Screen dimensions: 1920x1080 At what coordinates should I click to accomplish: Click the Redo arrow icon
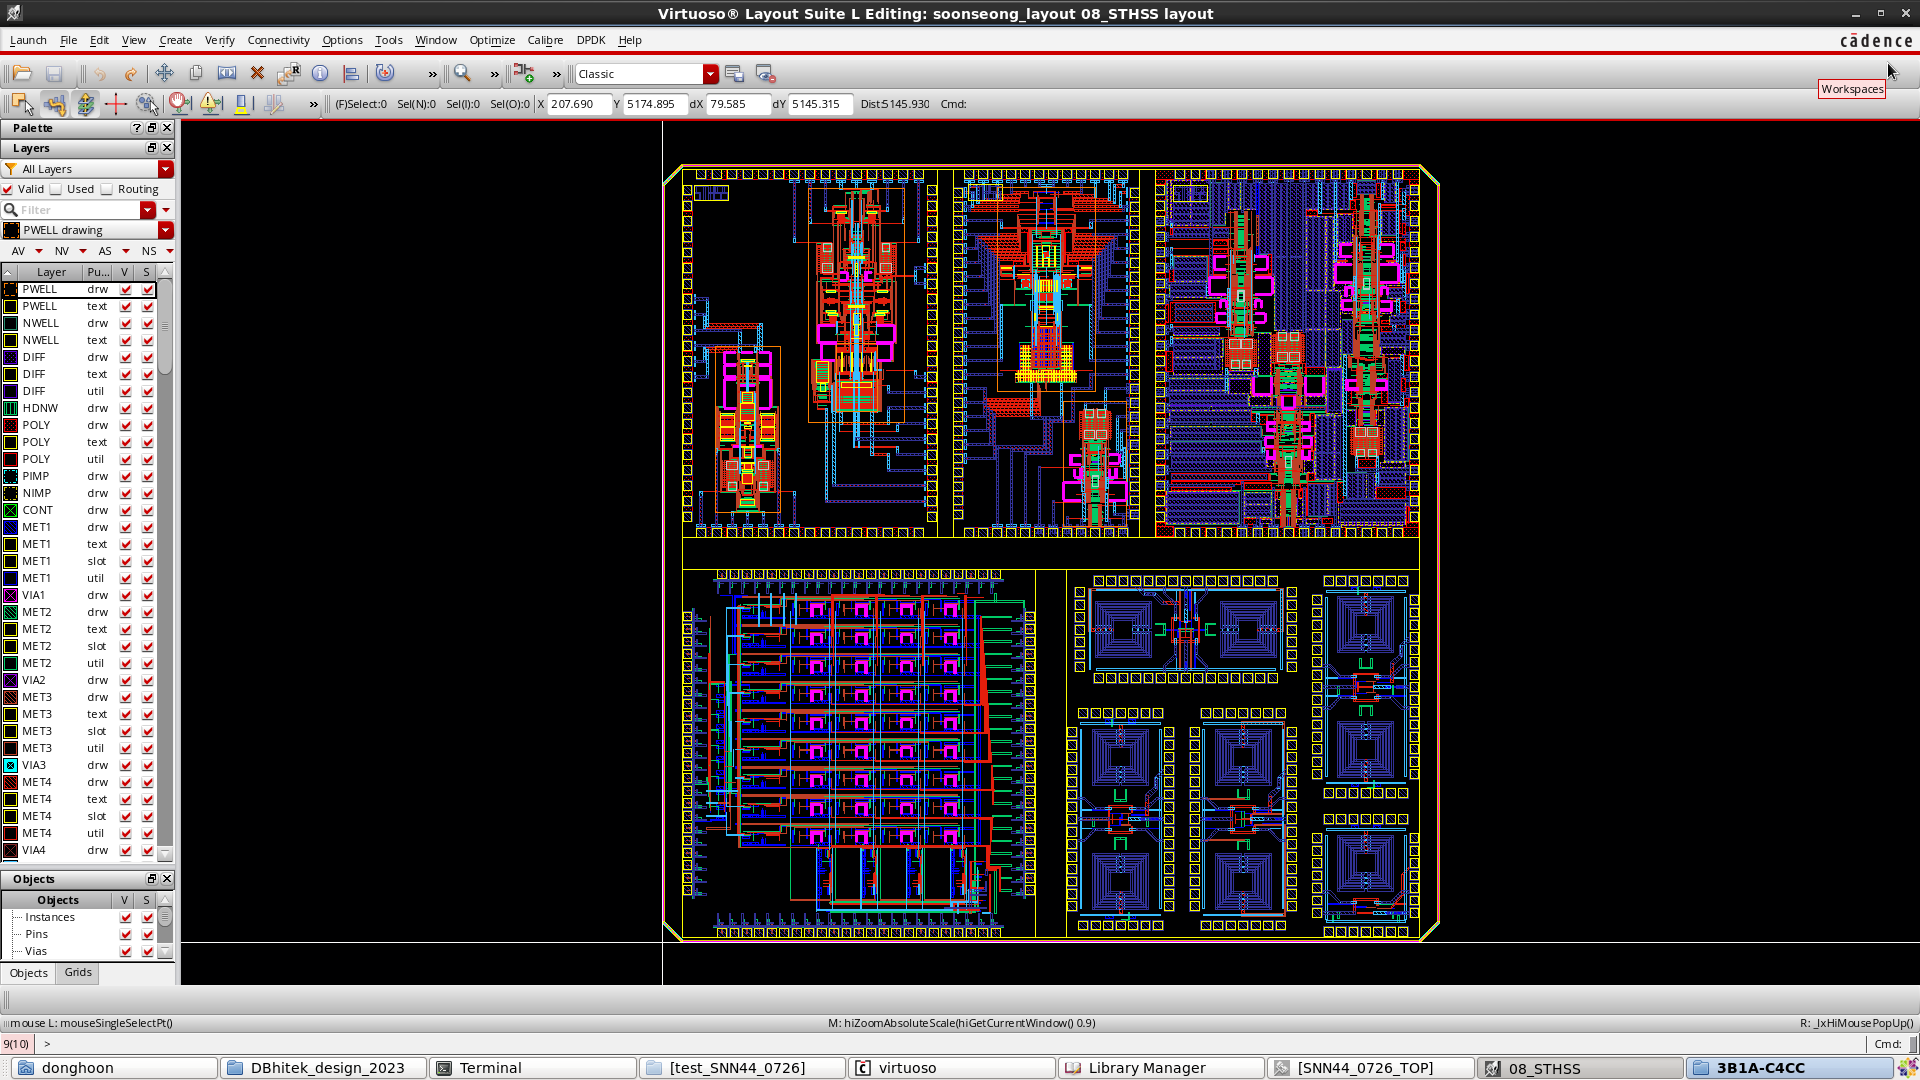tap(131, 74)
